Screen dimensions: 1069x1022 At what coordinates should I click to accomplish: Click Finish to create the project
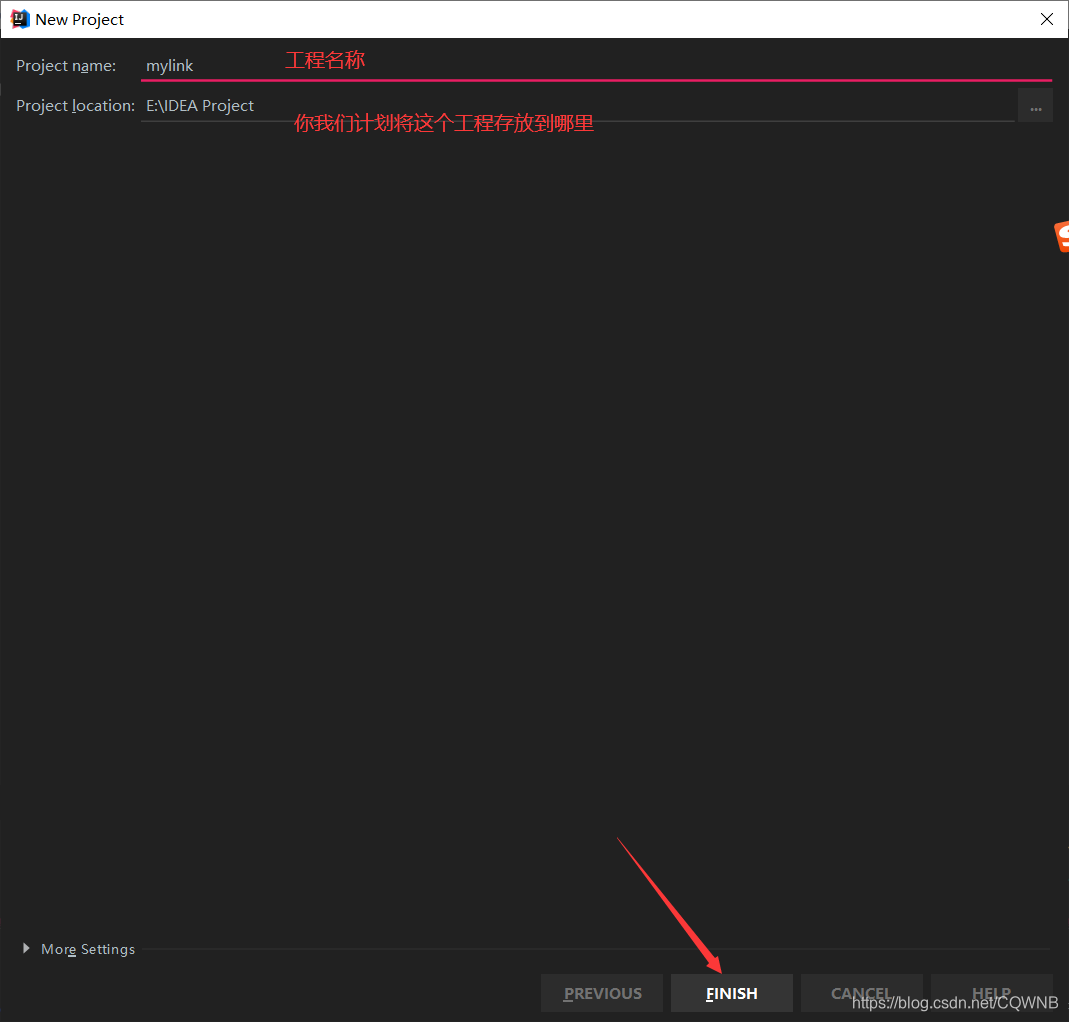[732, 993]
